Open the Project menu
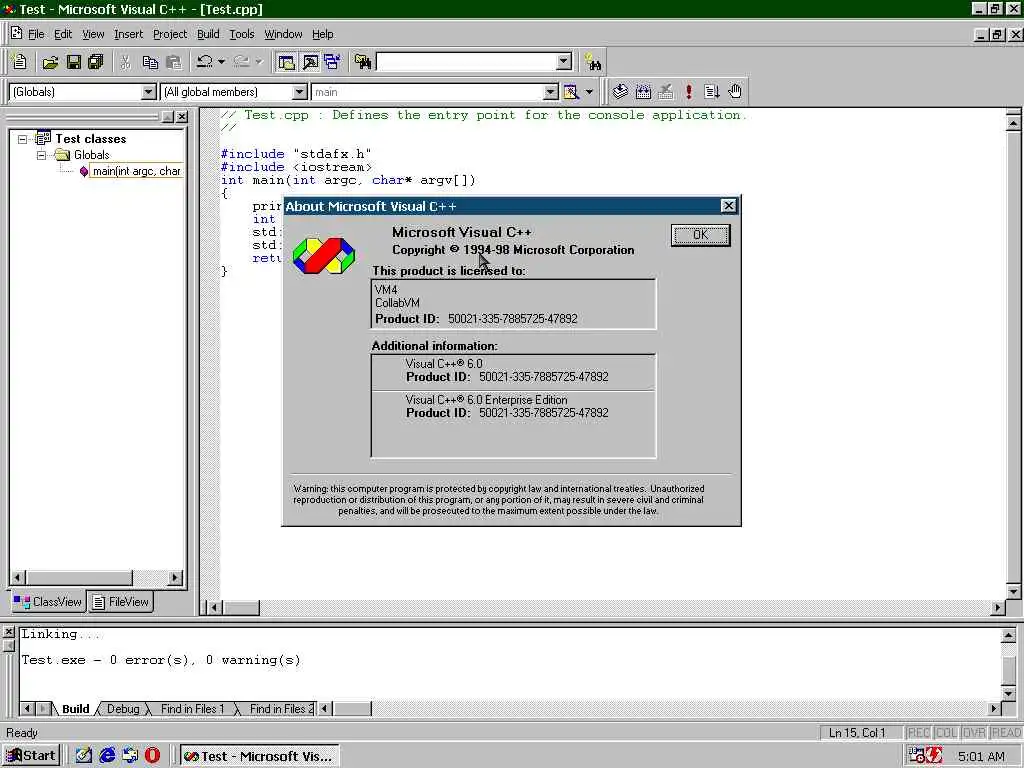Screen dimensions: 1024x768 (x=170, y=34)
